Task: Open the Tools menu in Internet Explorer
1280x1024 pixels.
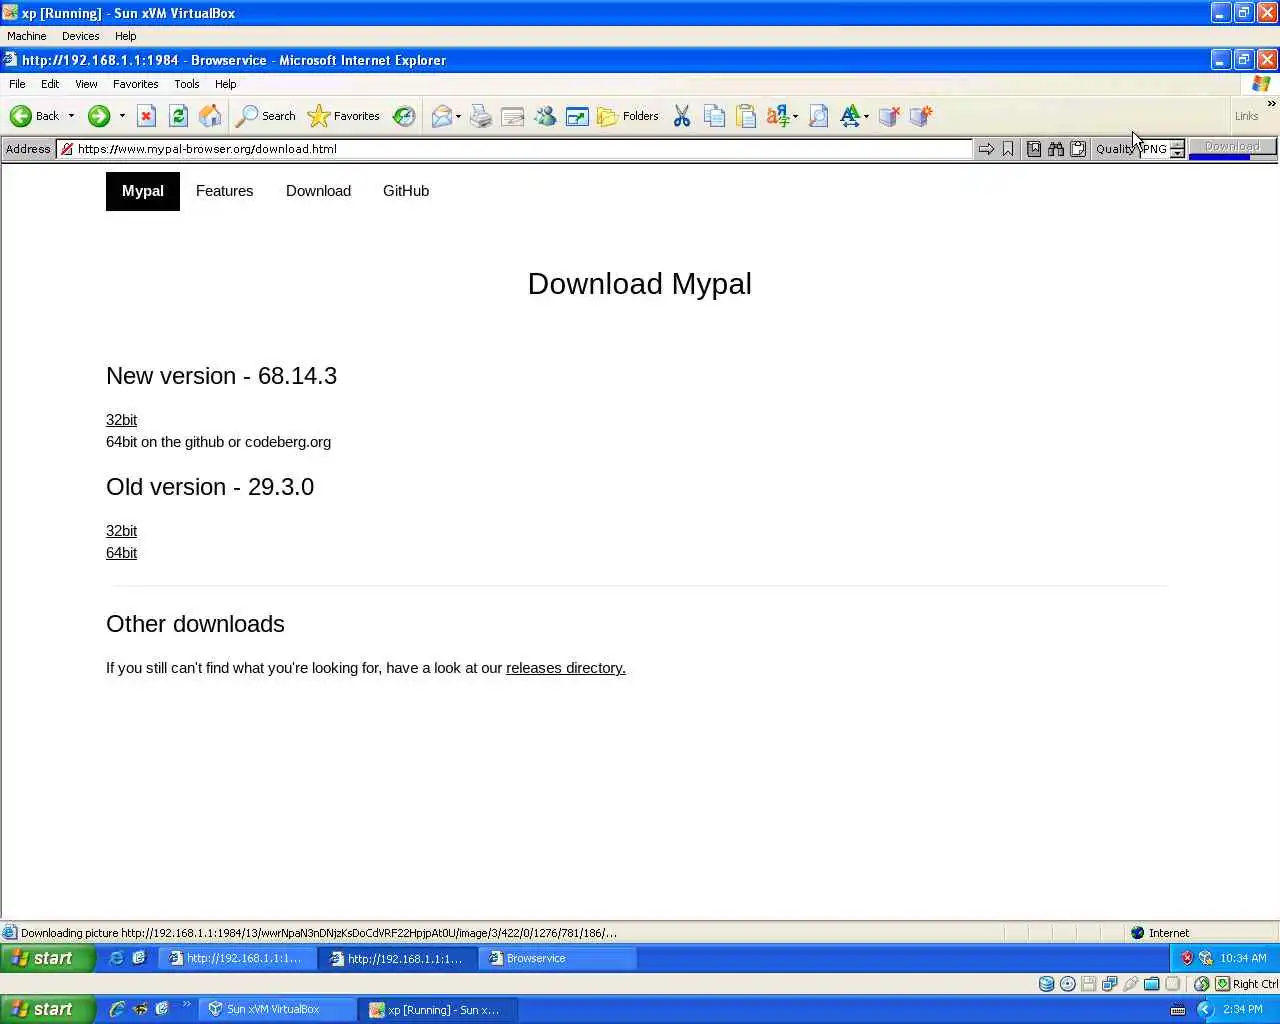Action: 187,84
